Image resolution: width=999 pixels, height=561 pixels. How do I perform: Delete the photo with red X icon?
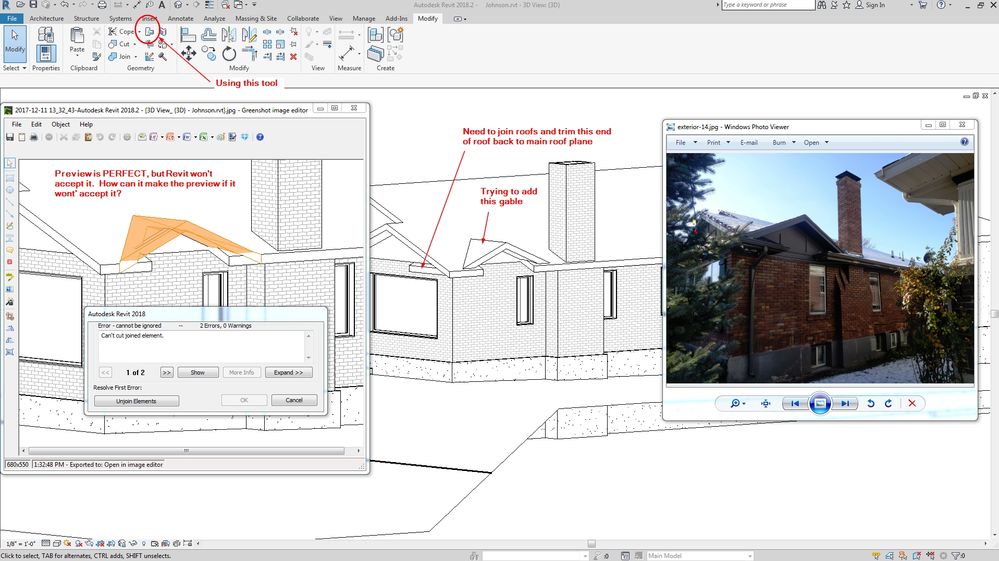coord(911,403)
